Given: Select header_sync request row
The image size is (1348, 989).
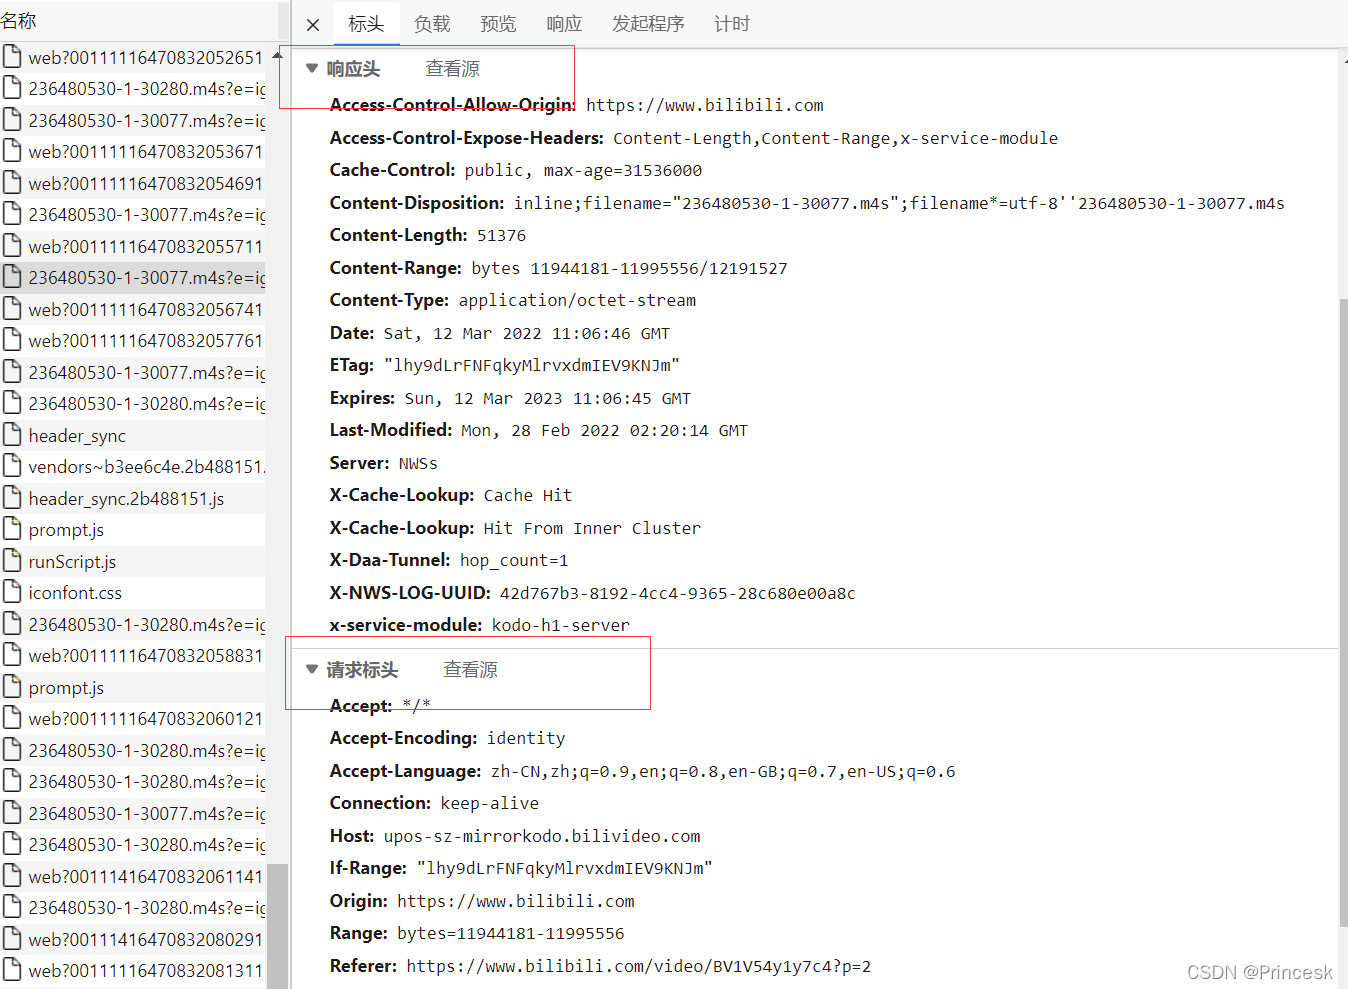Looking at the screenshot, I should pyautogui.click(x=133, y=435).
